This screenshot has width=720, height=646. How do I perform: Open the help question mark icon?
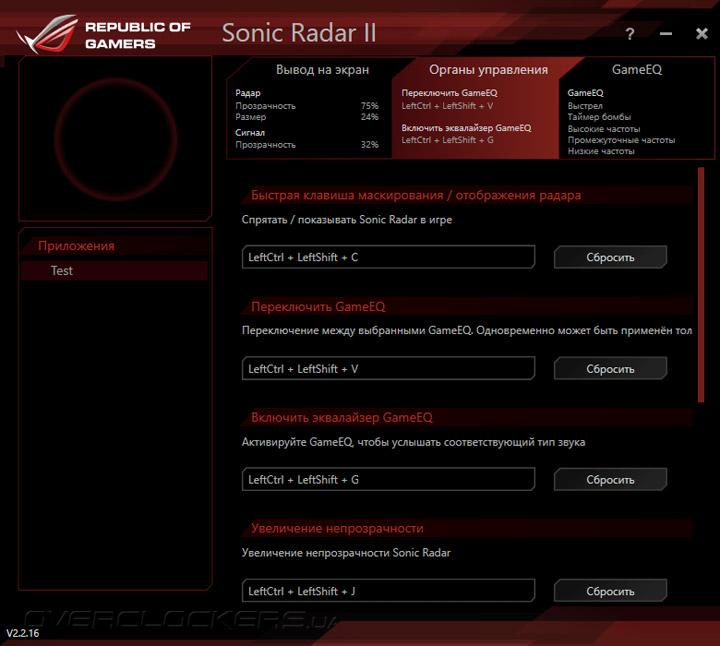point(630,34)
